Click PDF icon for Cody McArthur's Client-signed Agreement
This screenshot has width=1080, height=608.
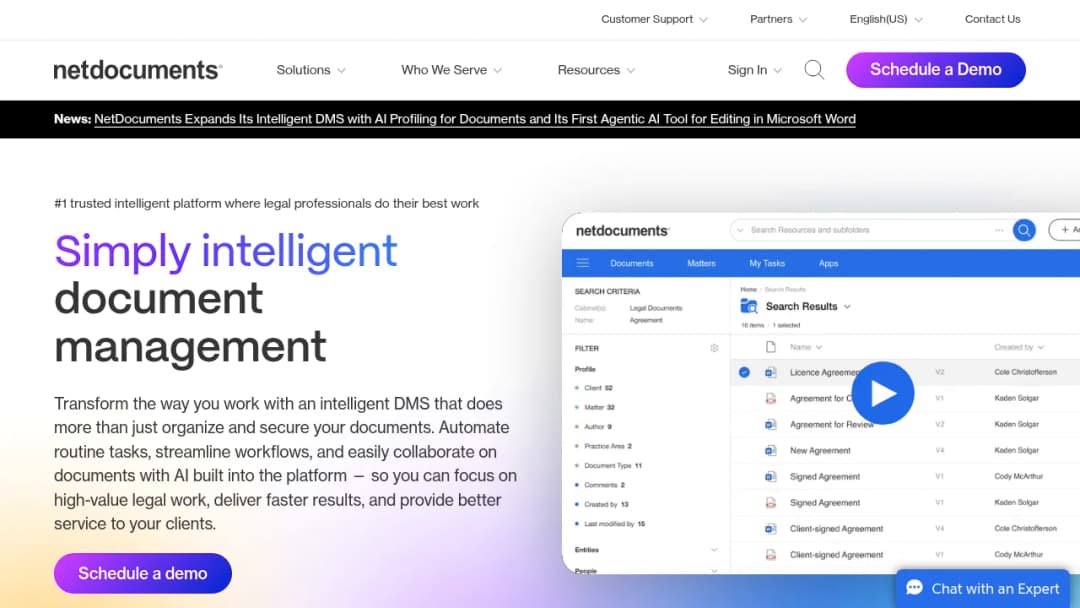(x=771, y=555)
